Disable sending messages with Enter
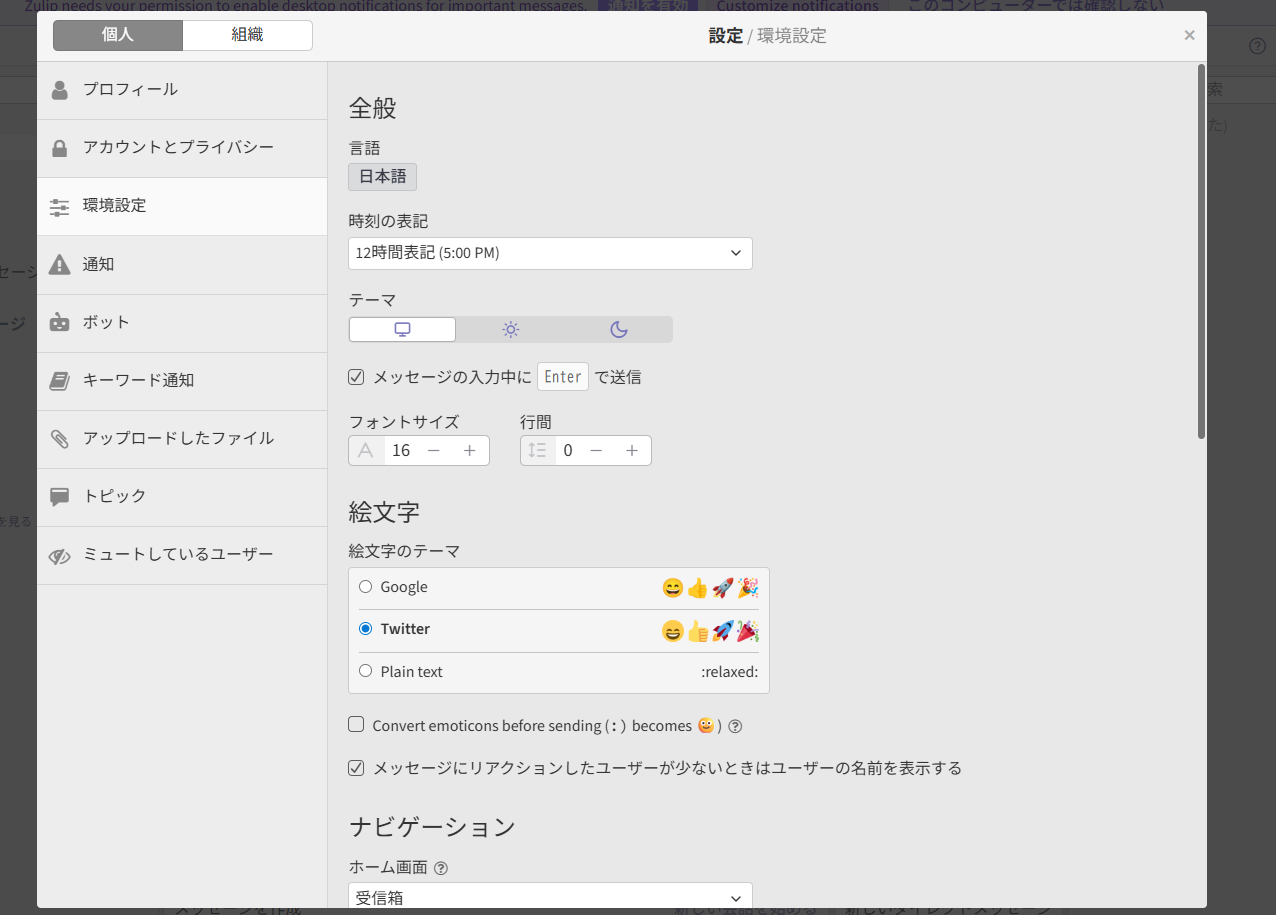The height and width of the screenshot is (915, 1276). (x=356, y=376)
